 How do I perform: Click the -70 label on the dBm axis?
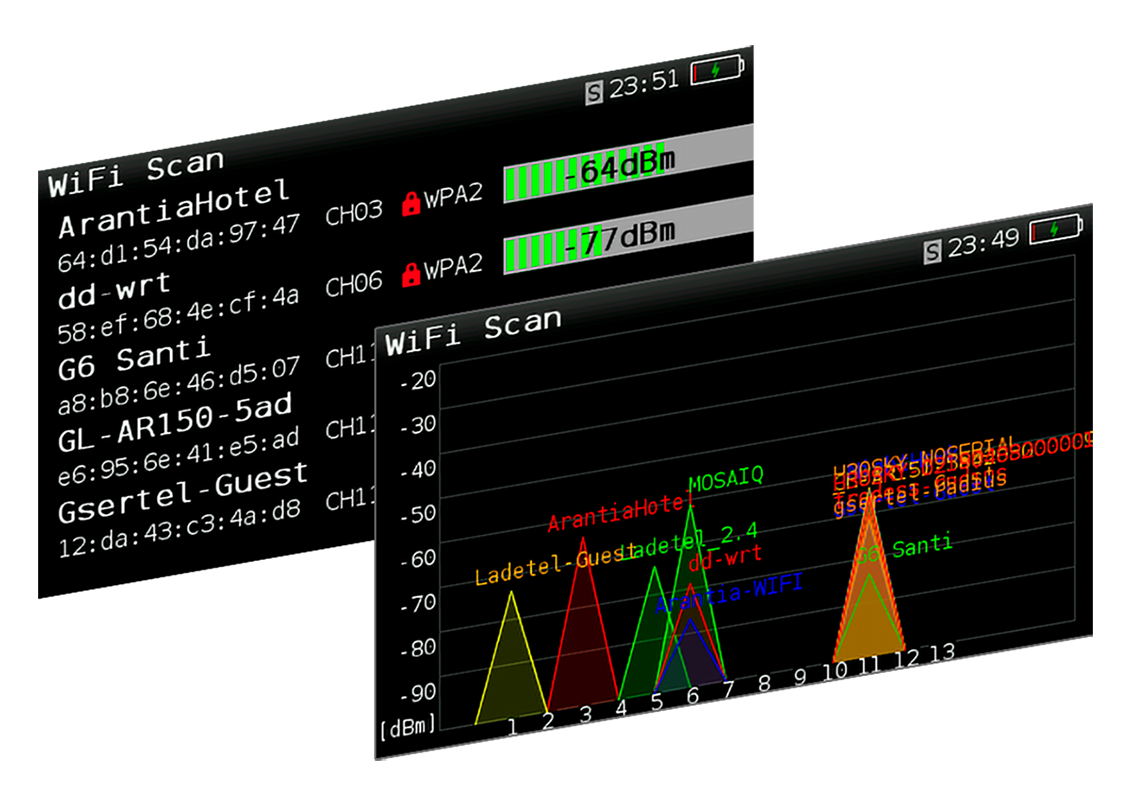[x=418, y=602]
